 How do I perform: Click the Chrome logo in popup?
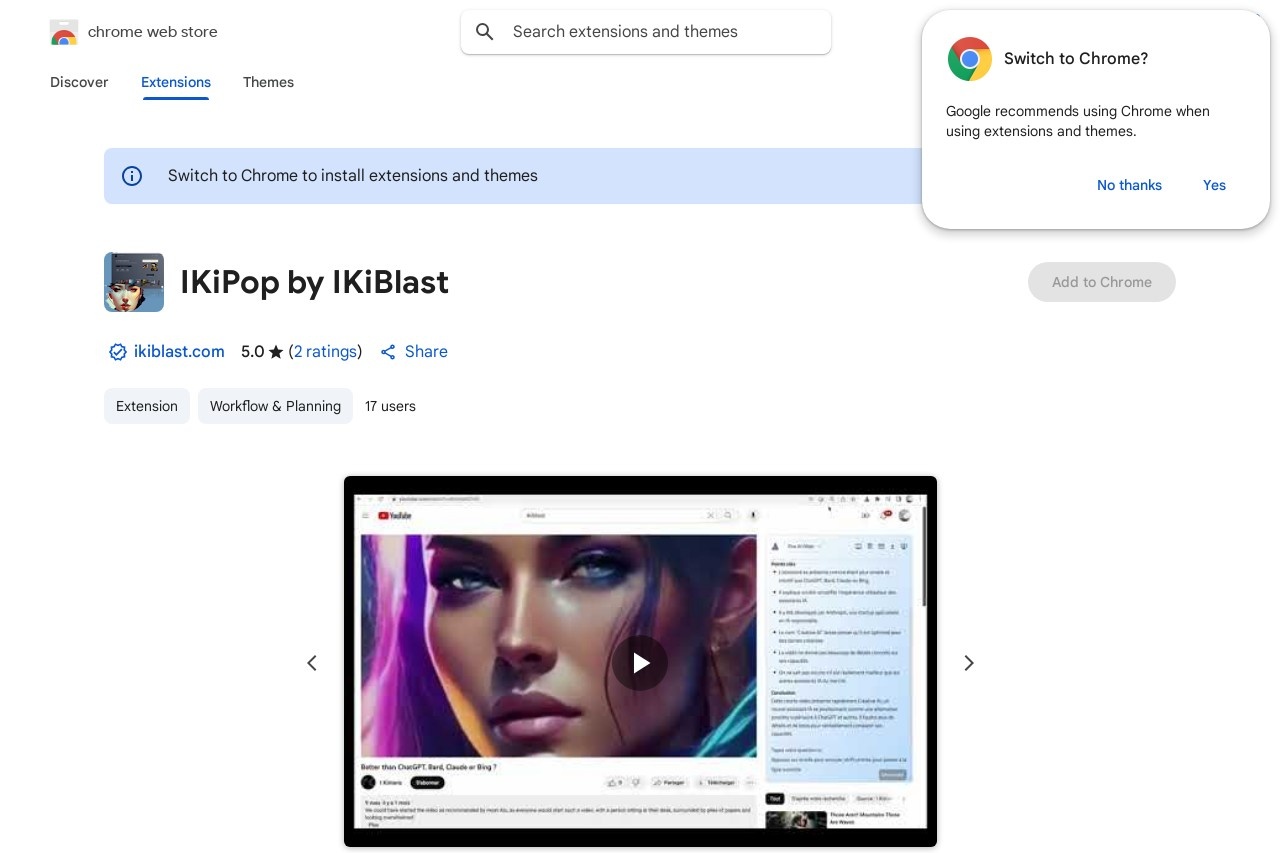(970, 59)
